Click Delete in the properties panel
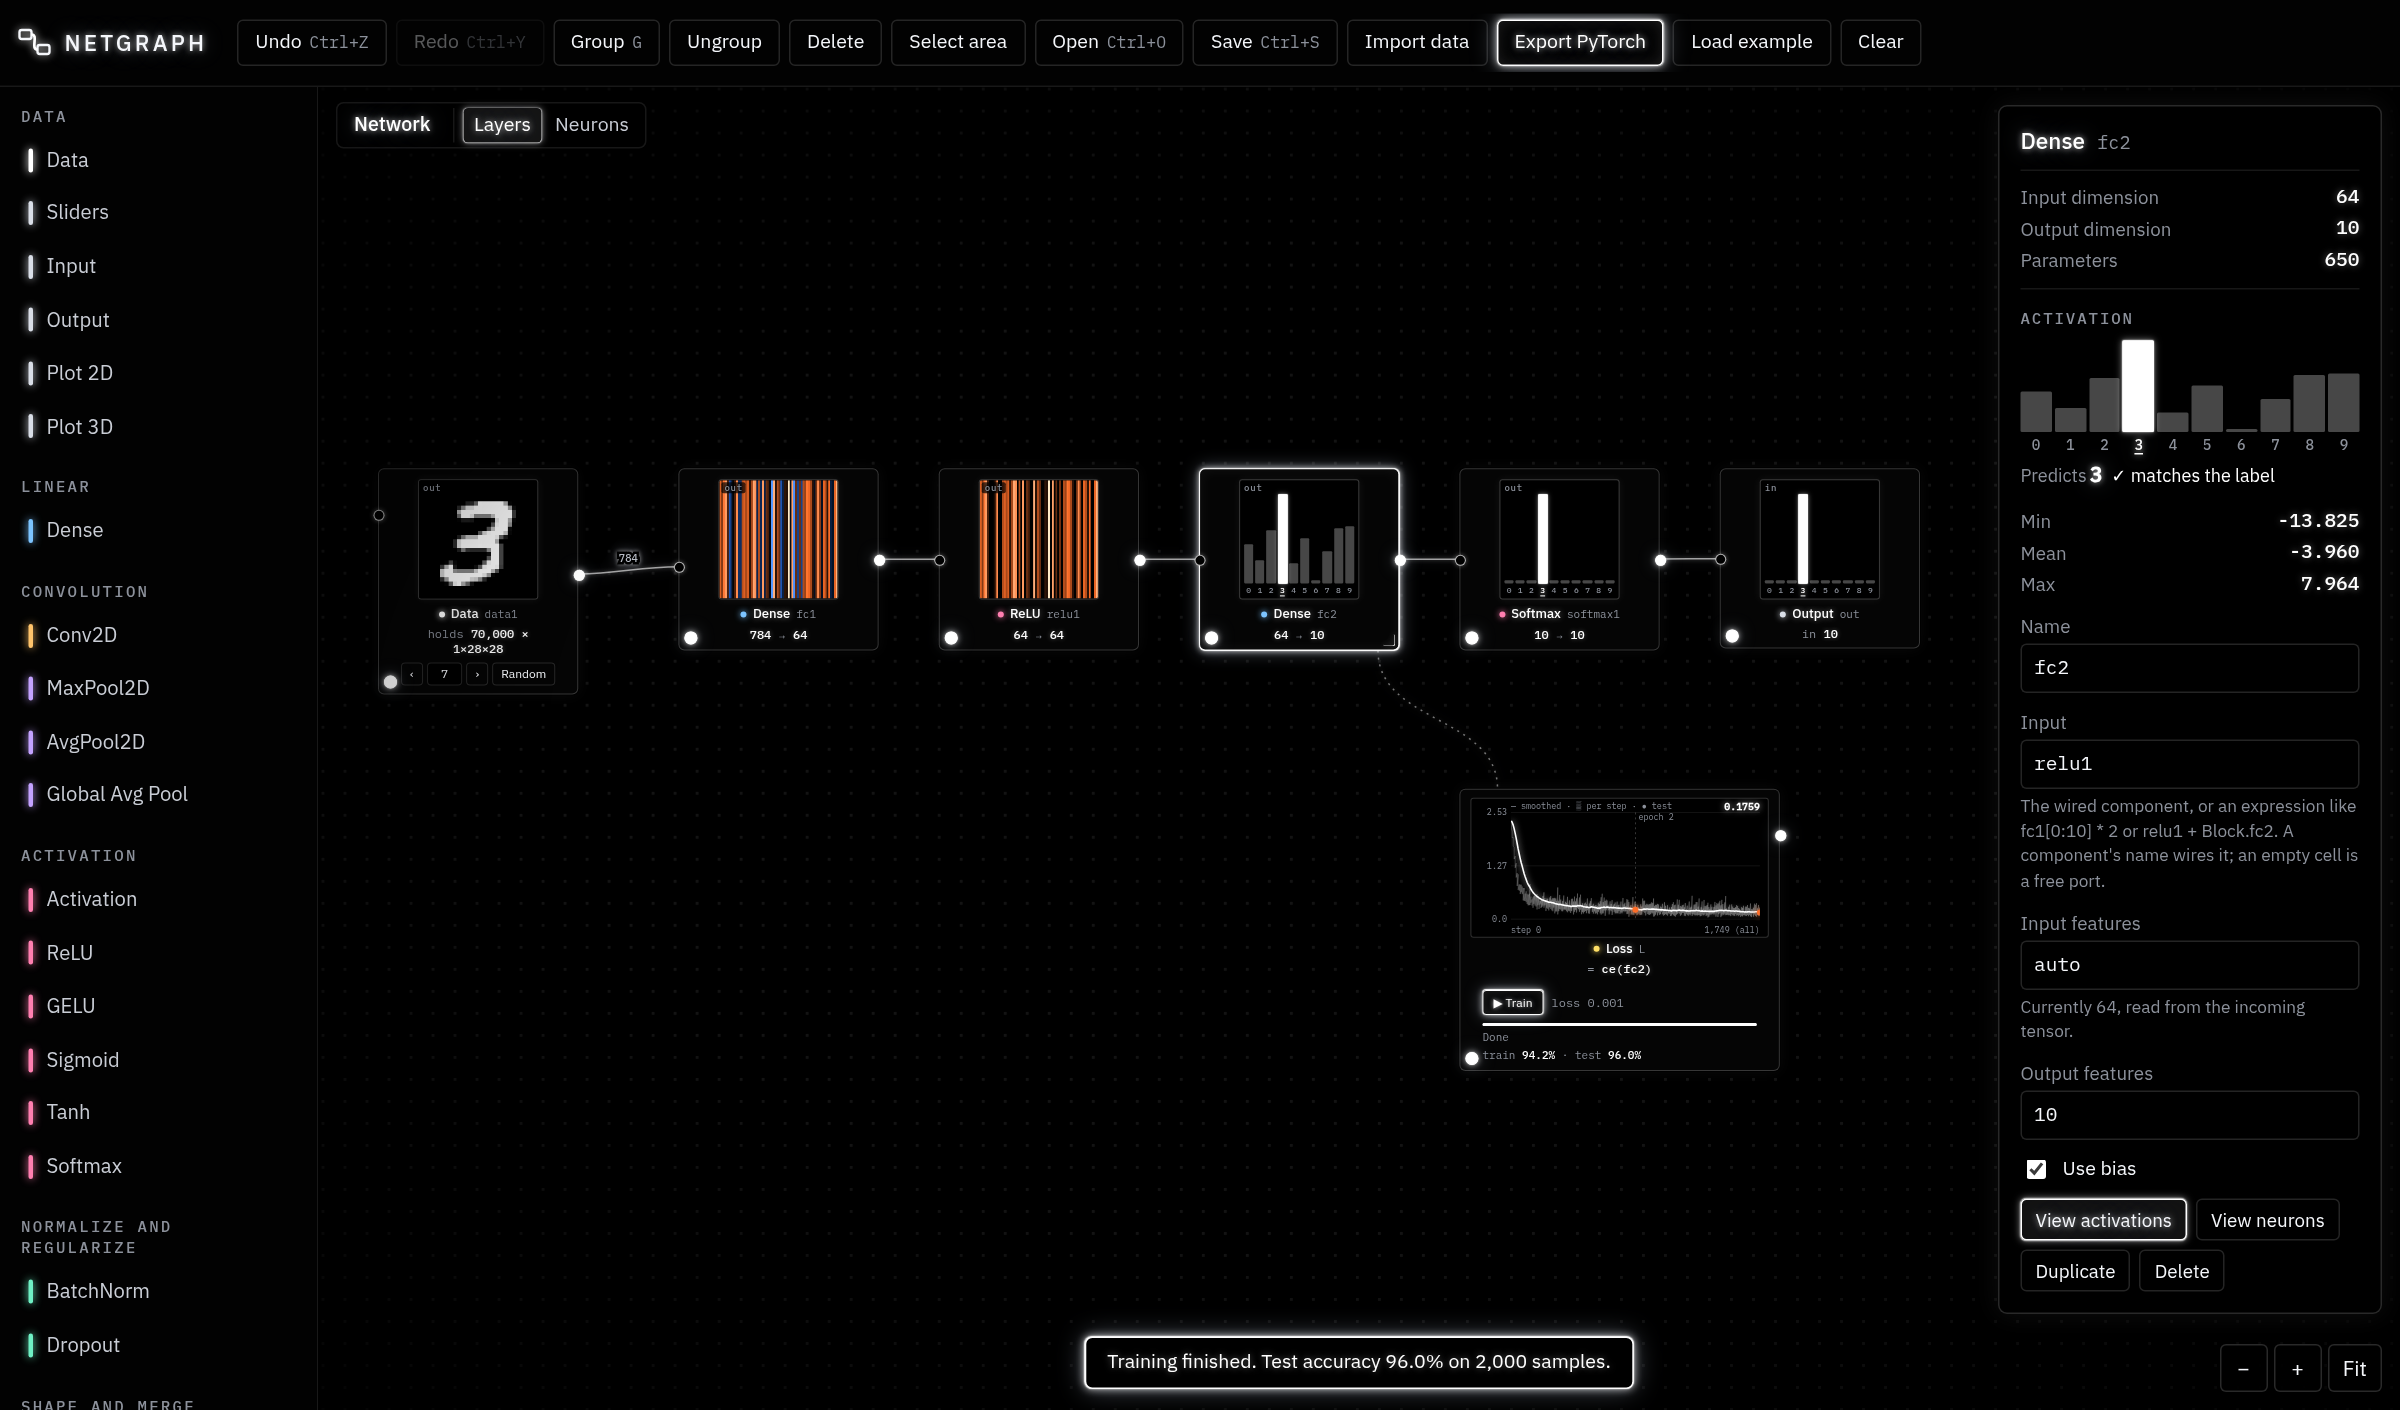The image size is (2400, 1410). point(2181,1271)
